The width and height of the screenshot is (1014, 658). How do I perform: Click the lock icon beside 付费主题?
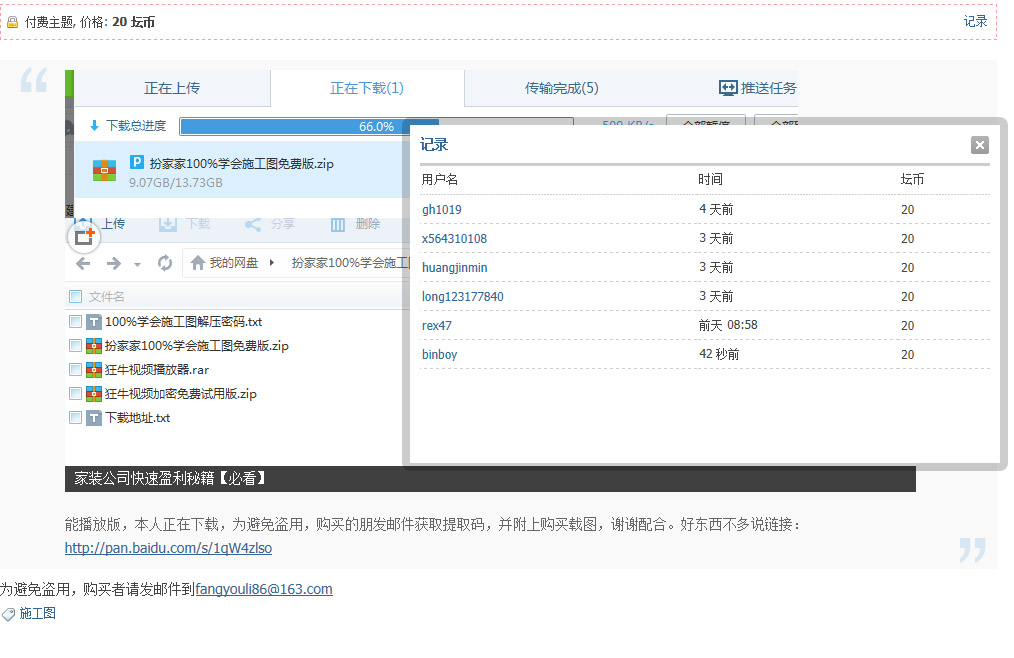pos(12,23)
